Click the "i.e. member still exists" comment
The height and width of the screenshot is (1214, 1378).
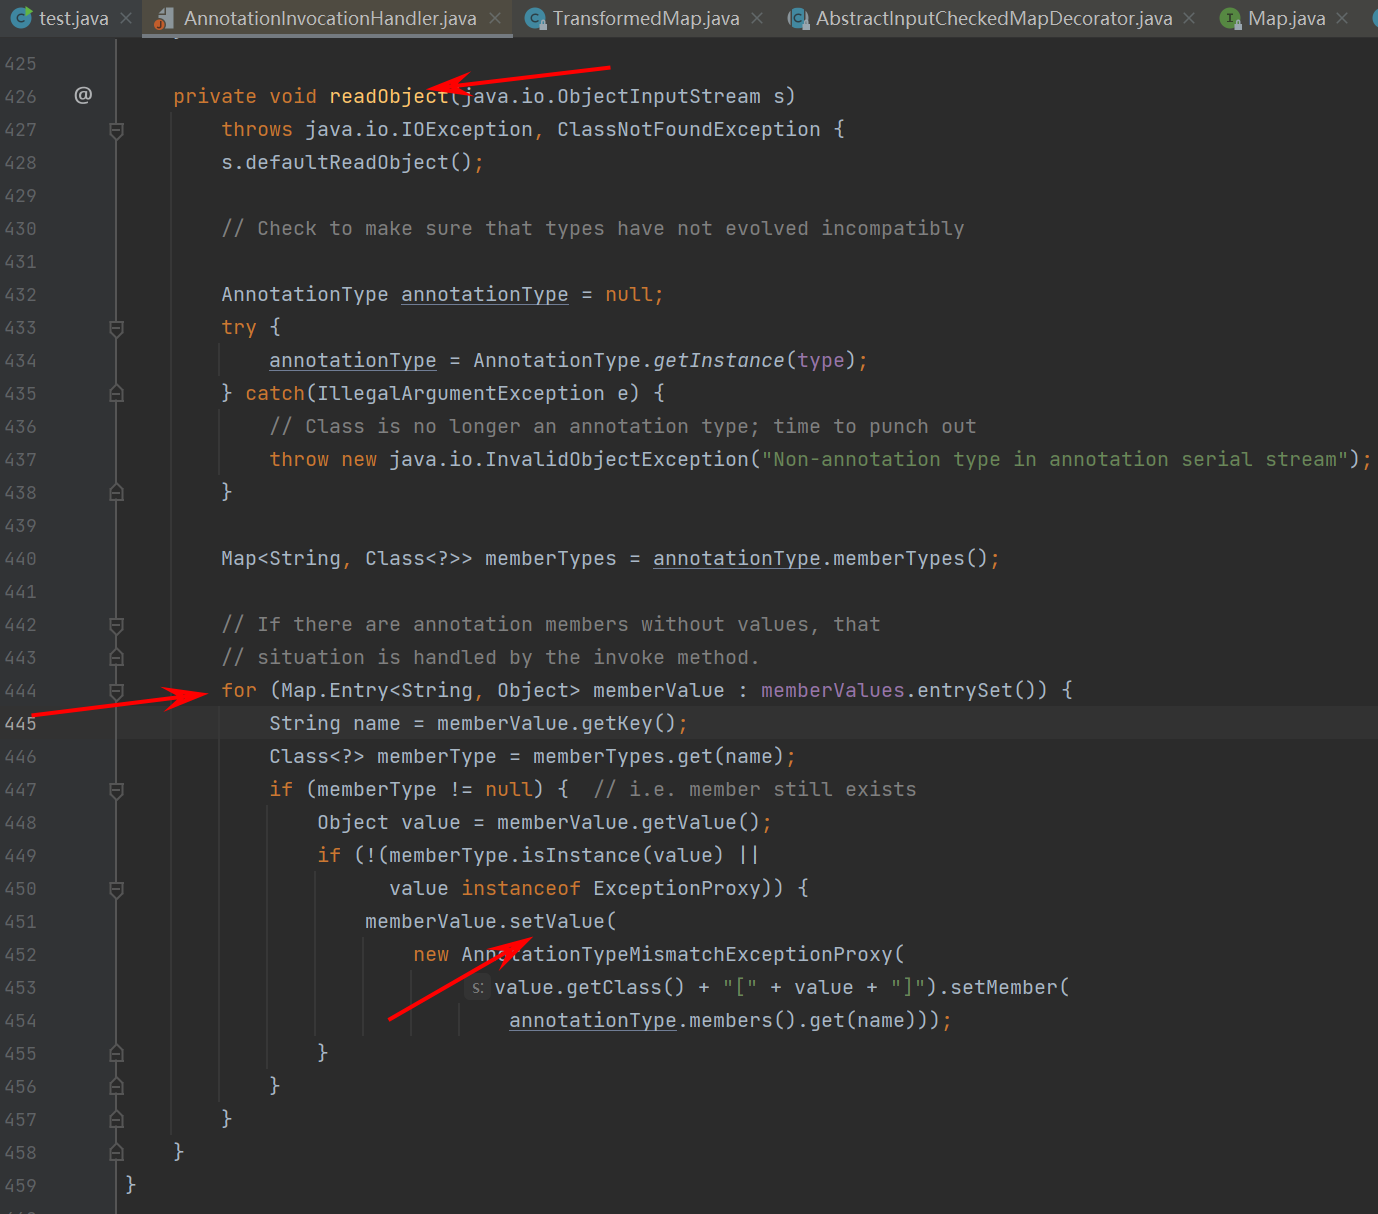(755, 789)
